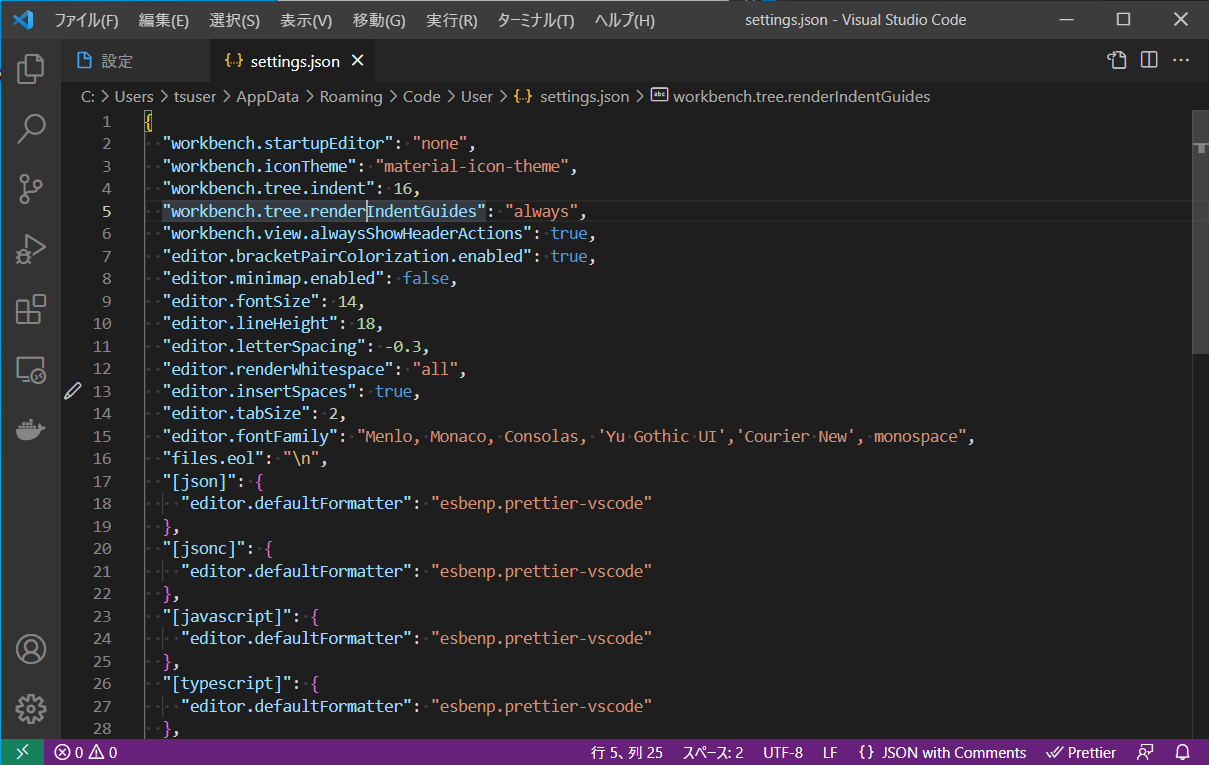Click the "always" value on line 5
Viewport: 1209px width, 765px height.
[x=543, y=211]
